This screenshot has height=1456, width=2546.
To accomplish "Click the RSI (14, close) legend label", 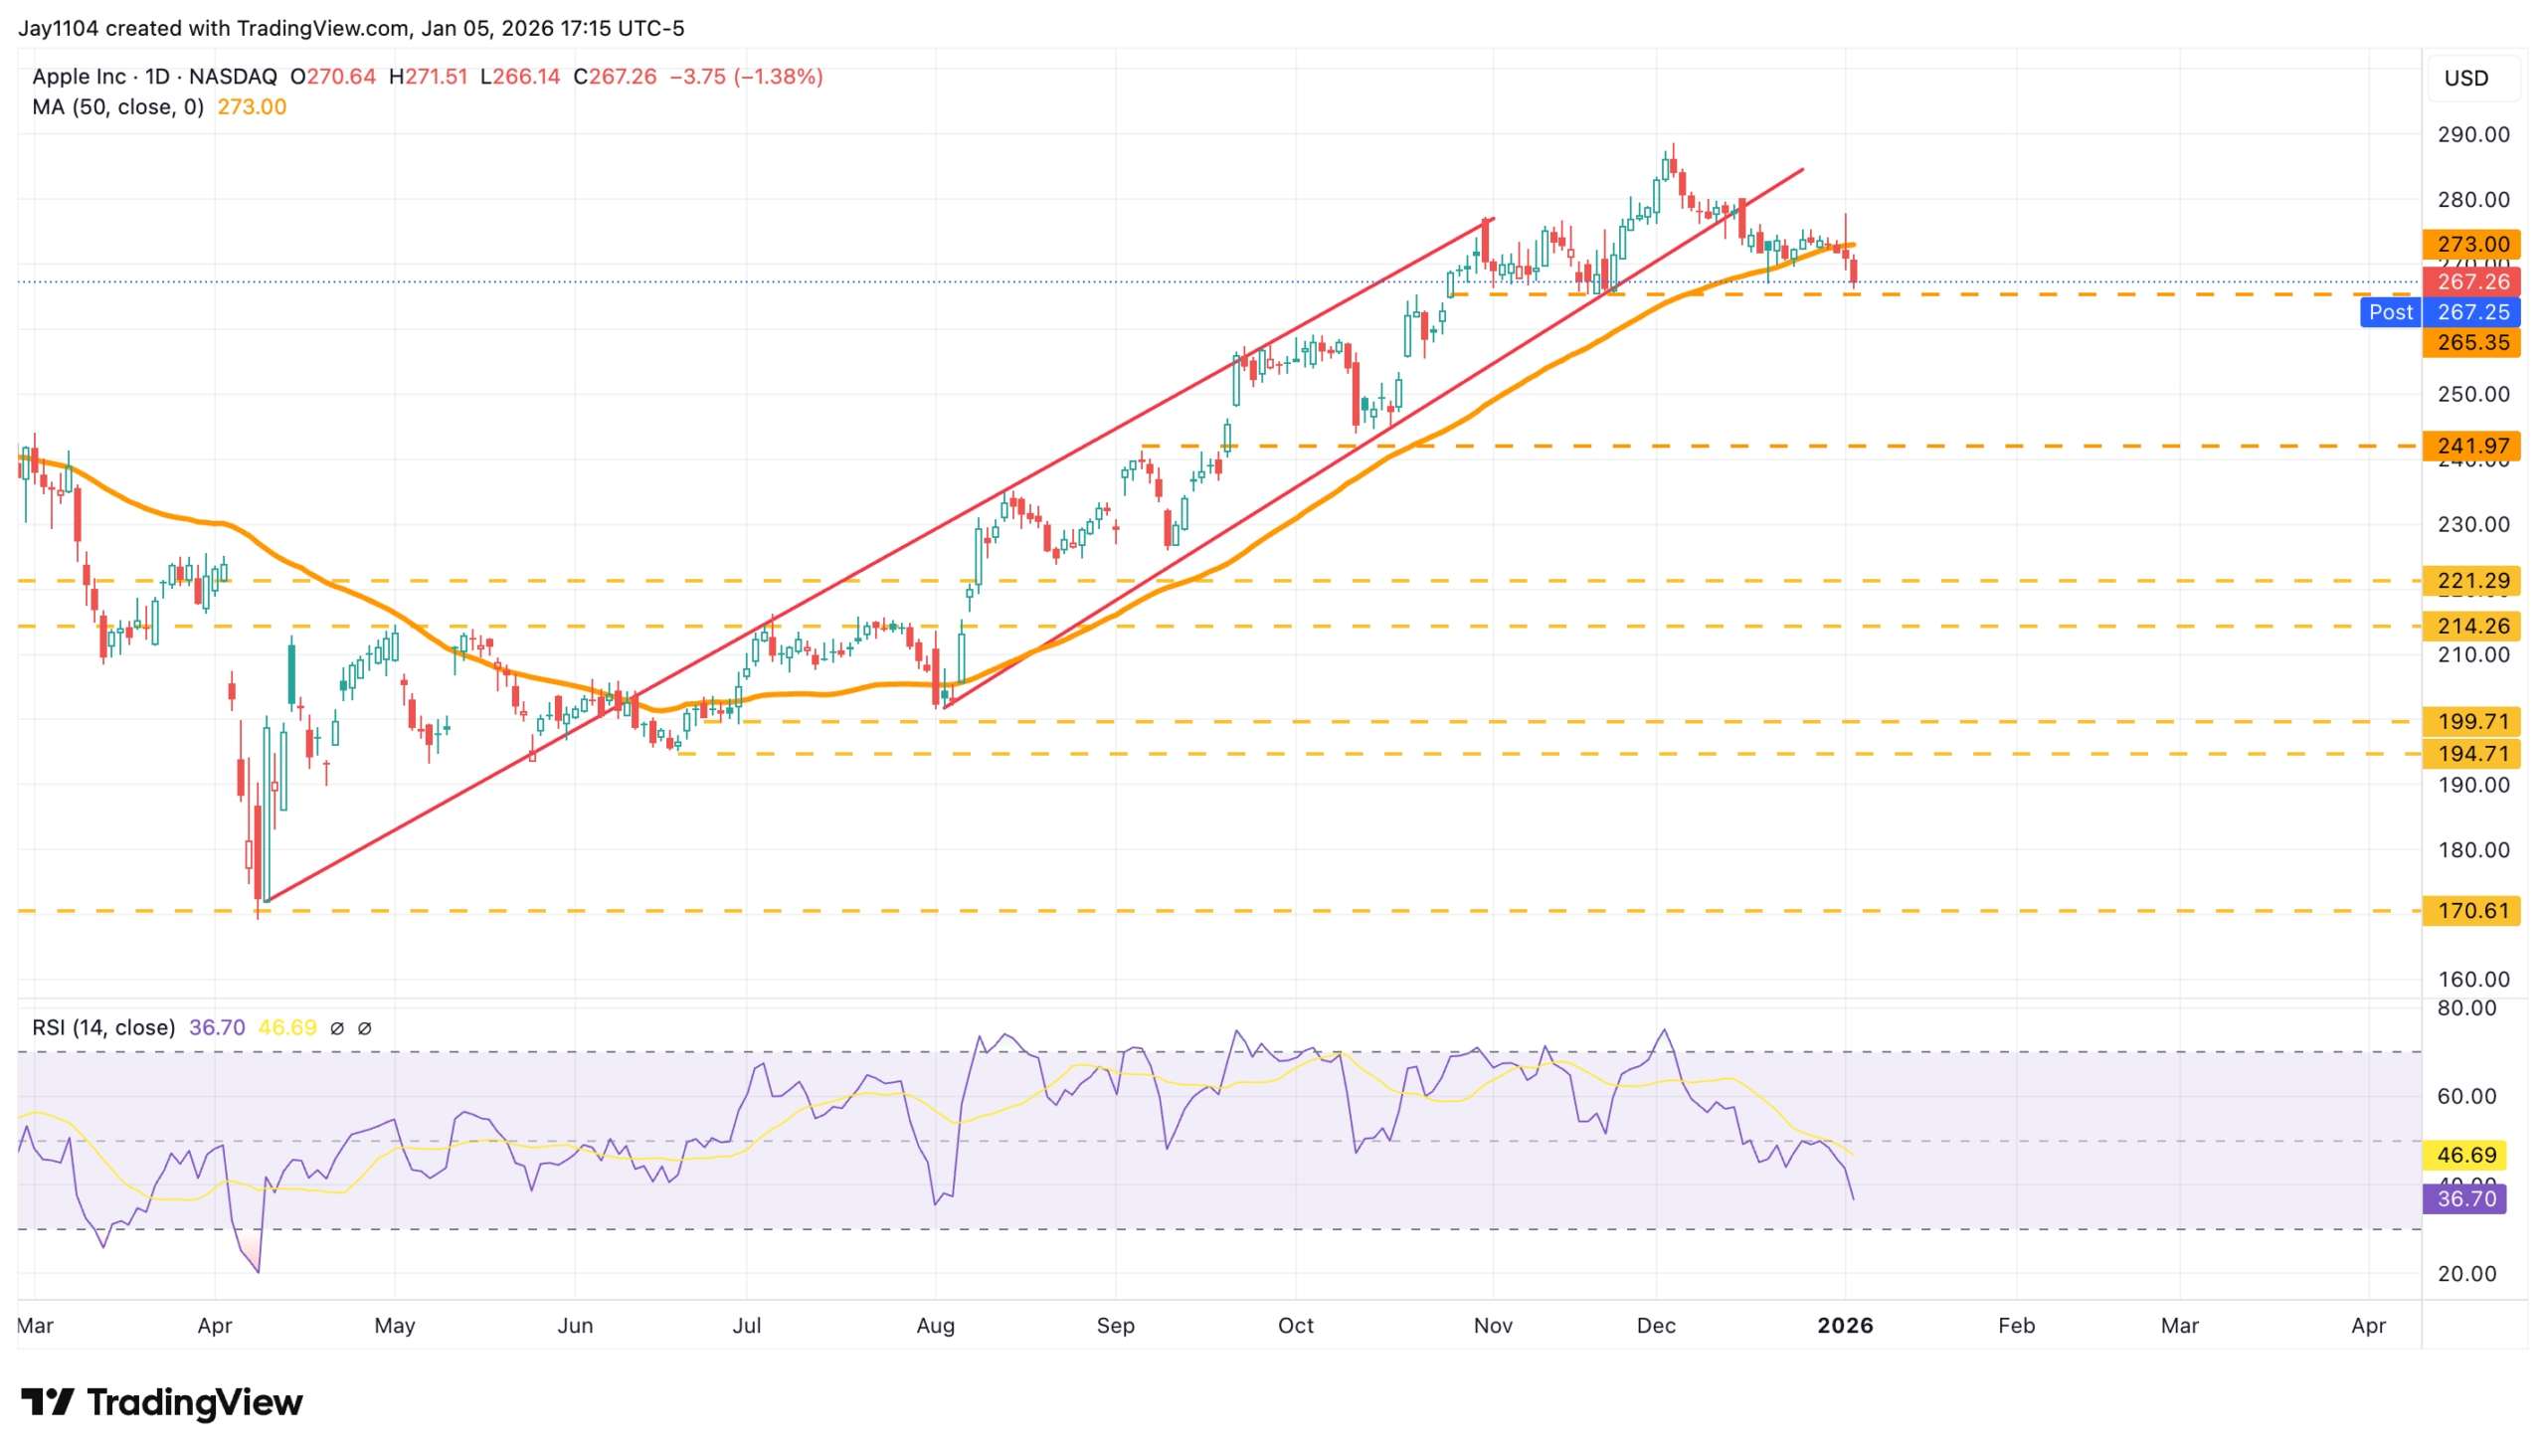I will [104, 1028].
